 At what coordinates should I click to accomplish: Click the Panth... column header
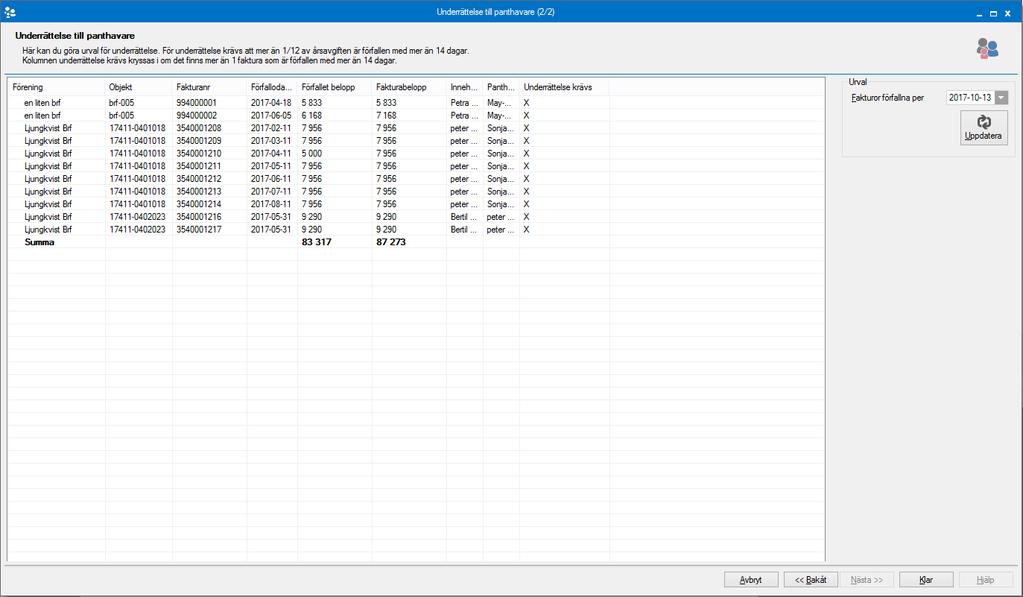(501, 87)
